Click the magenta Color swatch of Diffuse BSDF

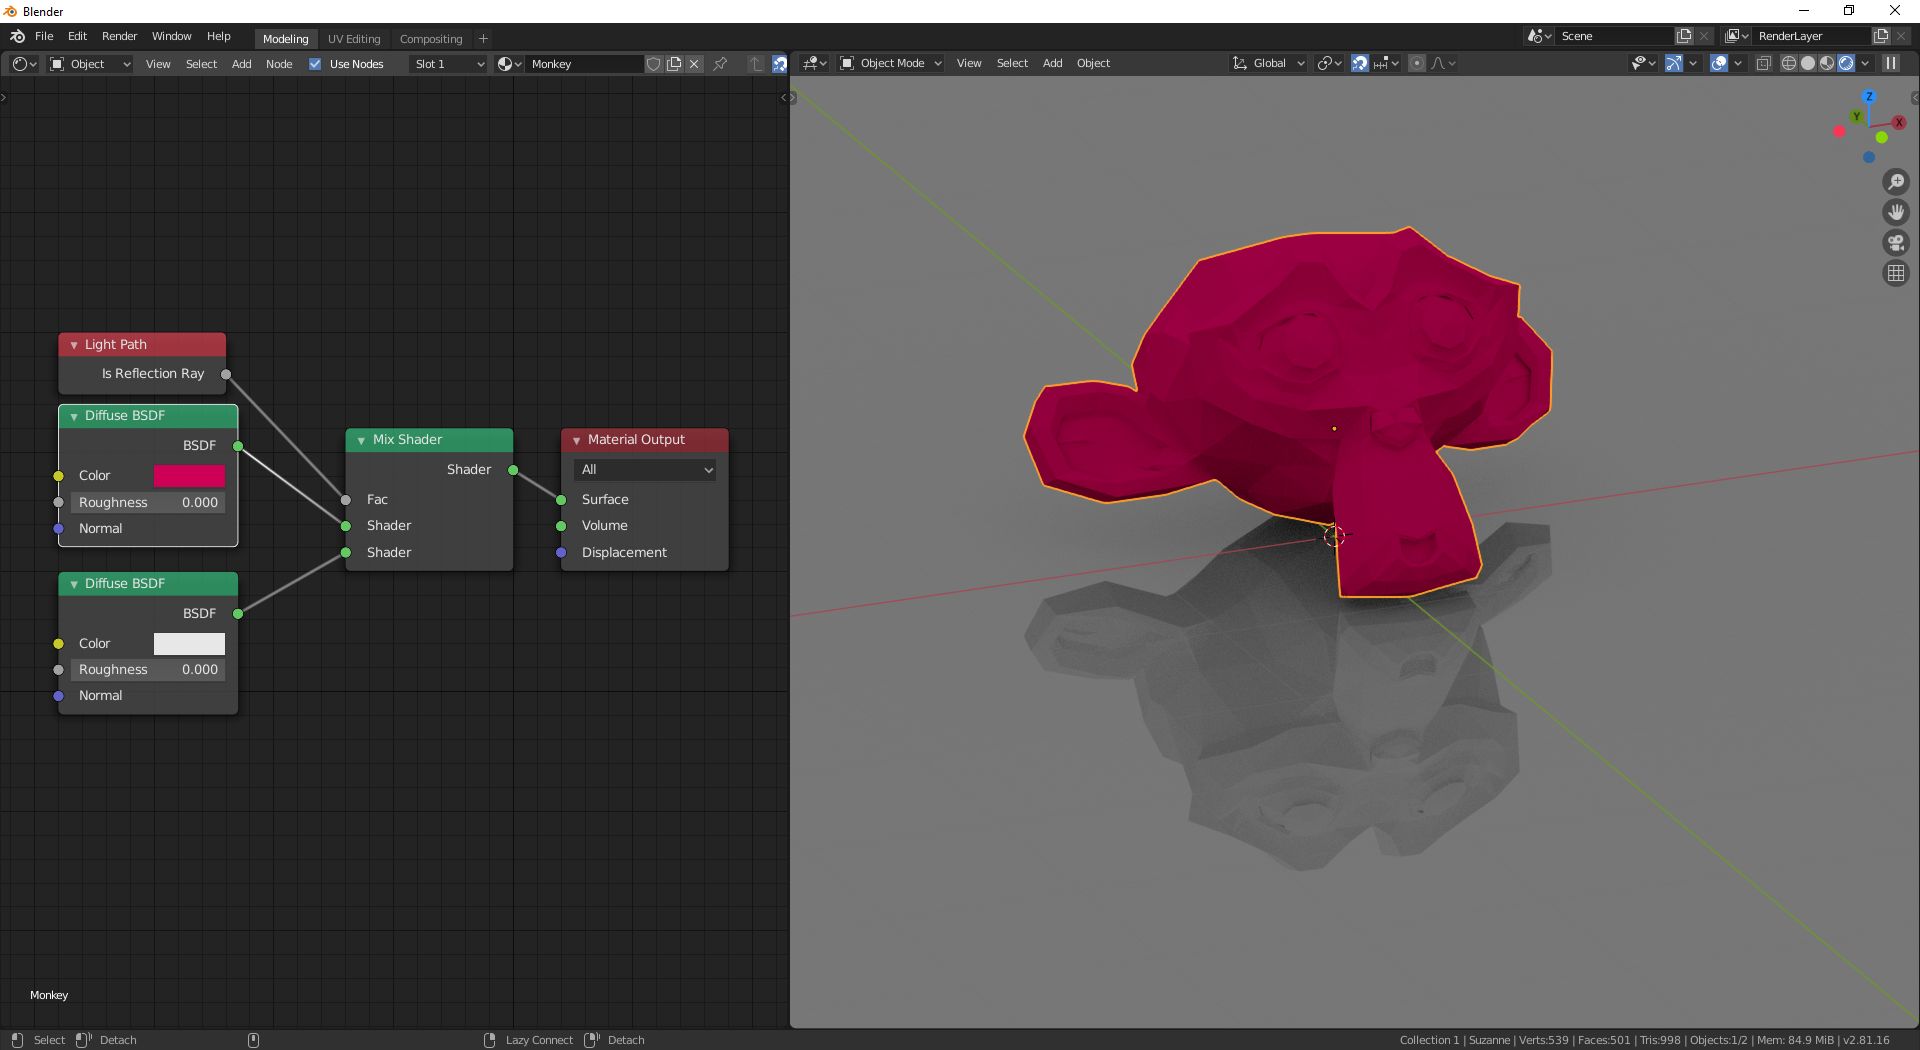coord(189,476)
